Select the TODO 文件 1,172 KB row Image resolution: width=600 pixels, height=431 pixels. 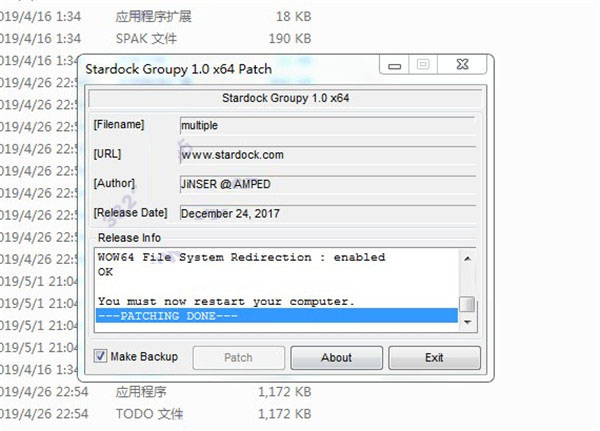[156, 414]
